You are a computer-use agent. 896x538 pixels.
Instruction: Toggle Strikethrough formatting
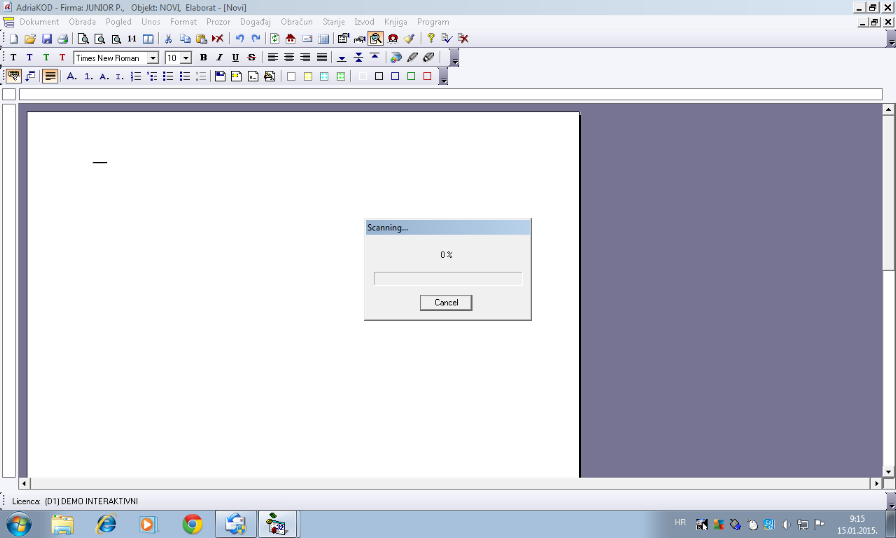click(251, 58)
